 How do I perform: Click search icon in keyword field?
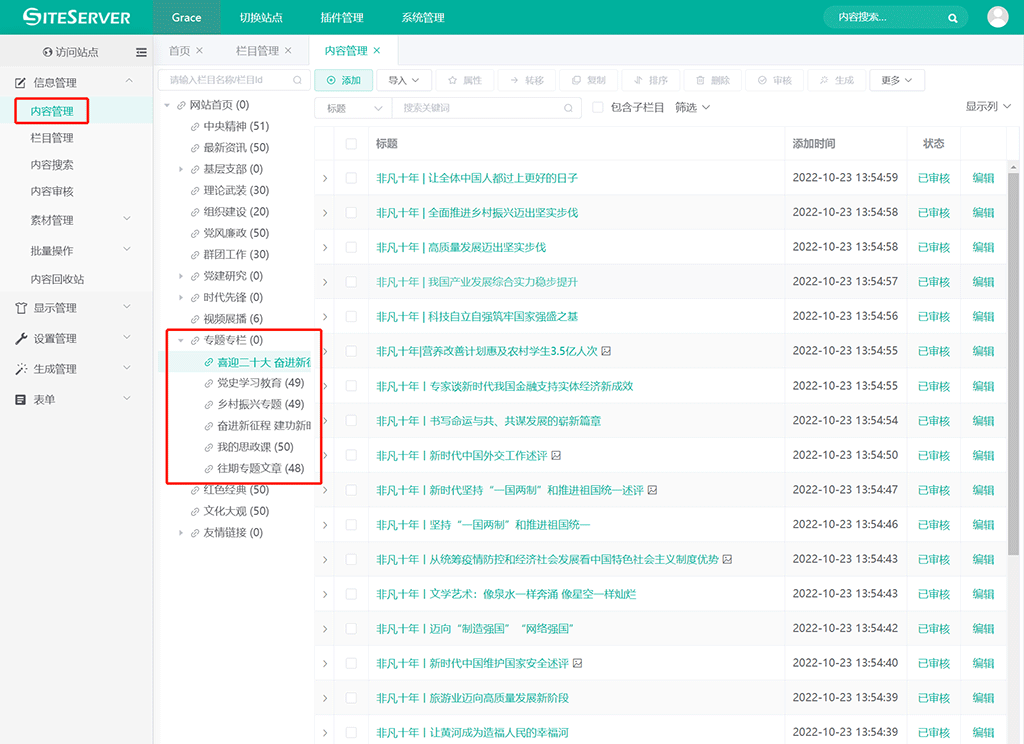pyautogui.click(x=569, y=108)
